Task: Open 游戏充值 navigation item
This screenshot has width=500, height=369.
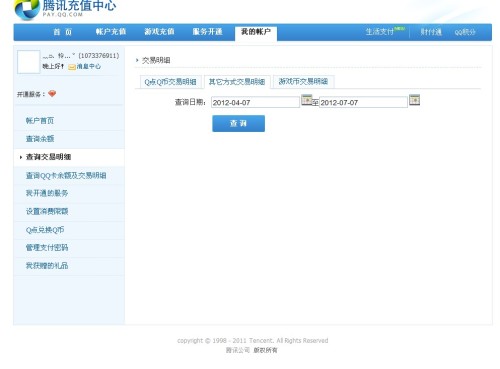Action: tap(159, 32)
